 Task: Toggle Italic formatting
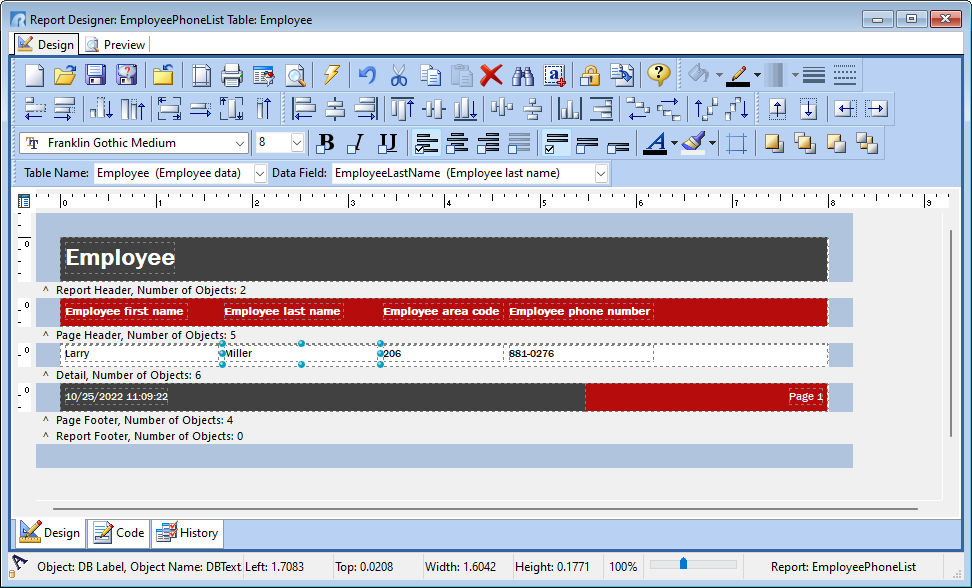point(356,143)
